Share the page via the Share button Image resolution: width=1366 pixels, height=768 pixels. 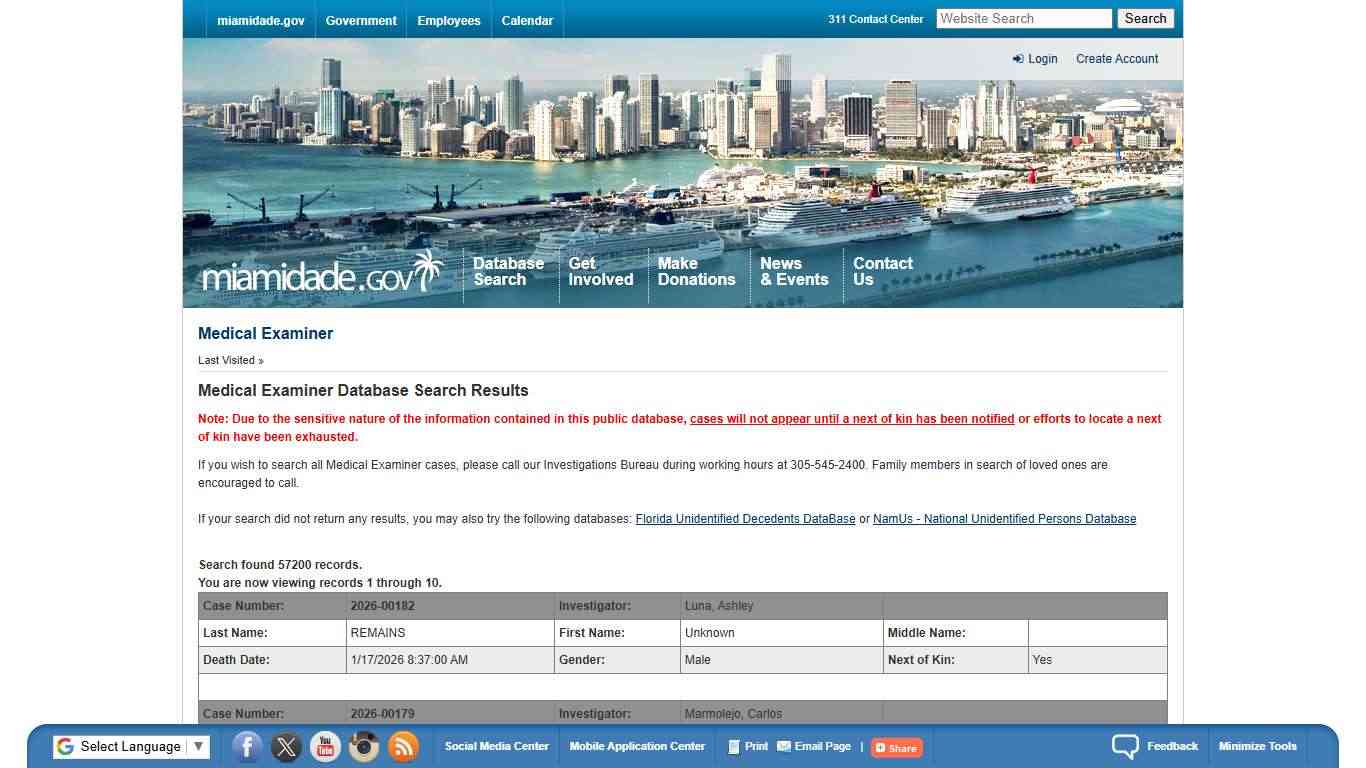click(896, 747)
